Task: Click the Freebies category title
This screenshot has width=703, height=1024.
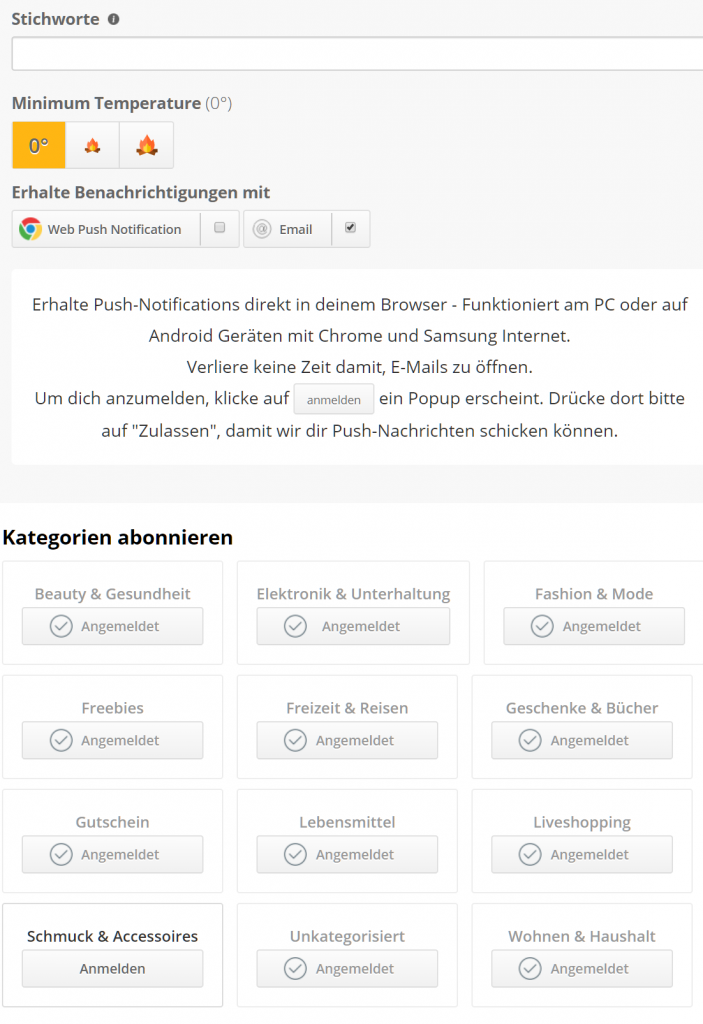Action: coord(112,708)
